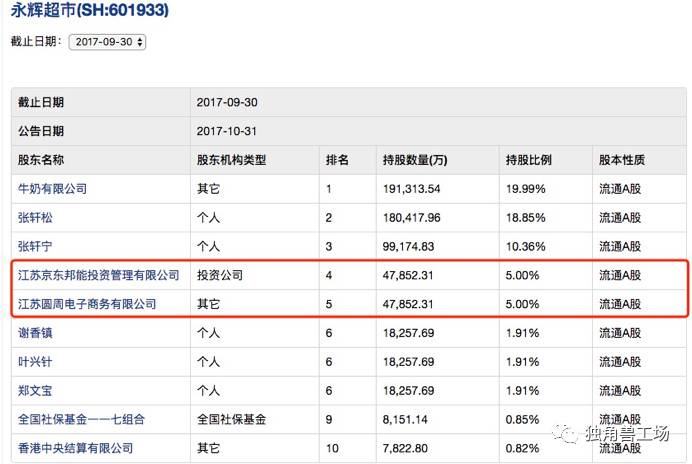This screenshot has height=464, width=692.
Task: Select 张轩松 row's 流通A股 cell
Action: click(x=620, y=218)
